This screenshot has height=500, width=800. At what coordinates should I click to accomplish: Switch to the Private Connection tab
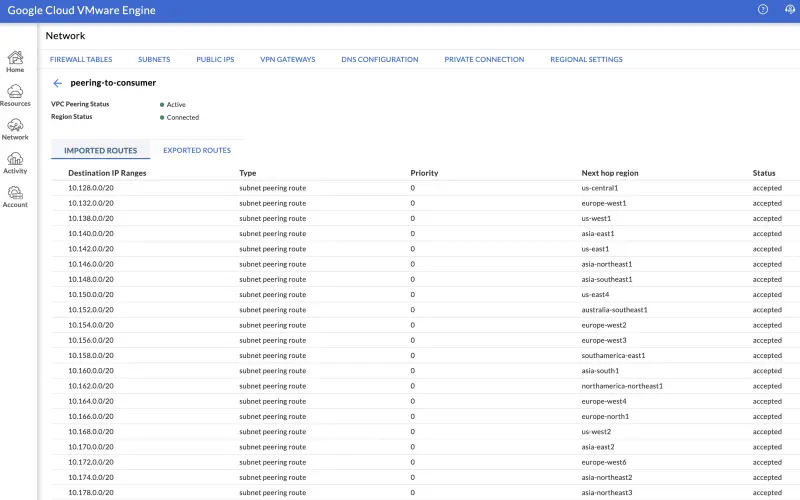coord(484,59)
